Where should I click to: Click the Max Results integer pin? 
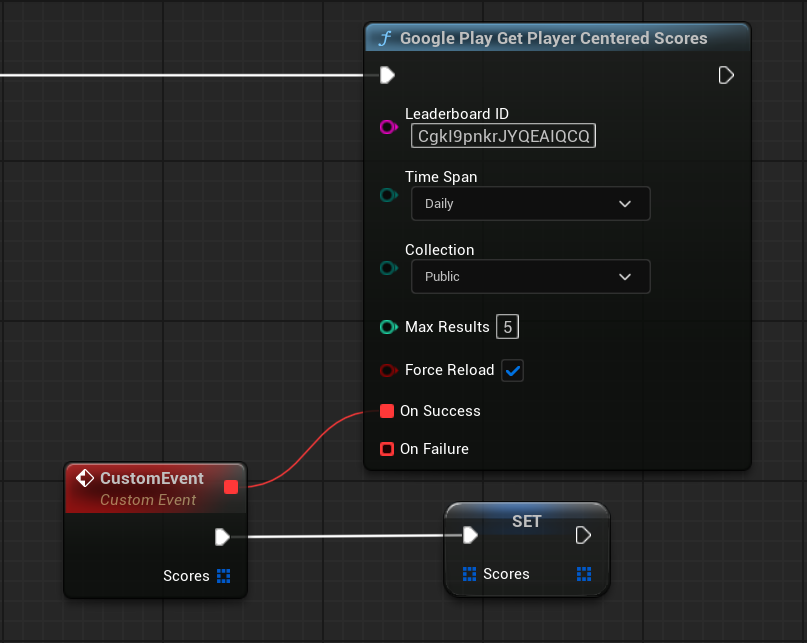click(x=388, y=327)
